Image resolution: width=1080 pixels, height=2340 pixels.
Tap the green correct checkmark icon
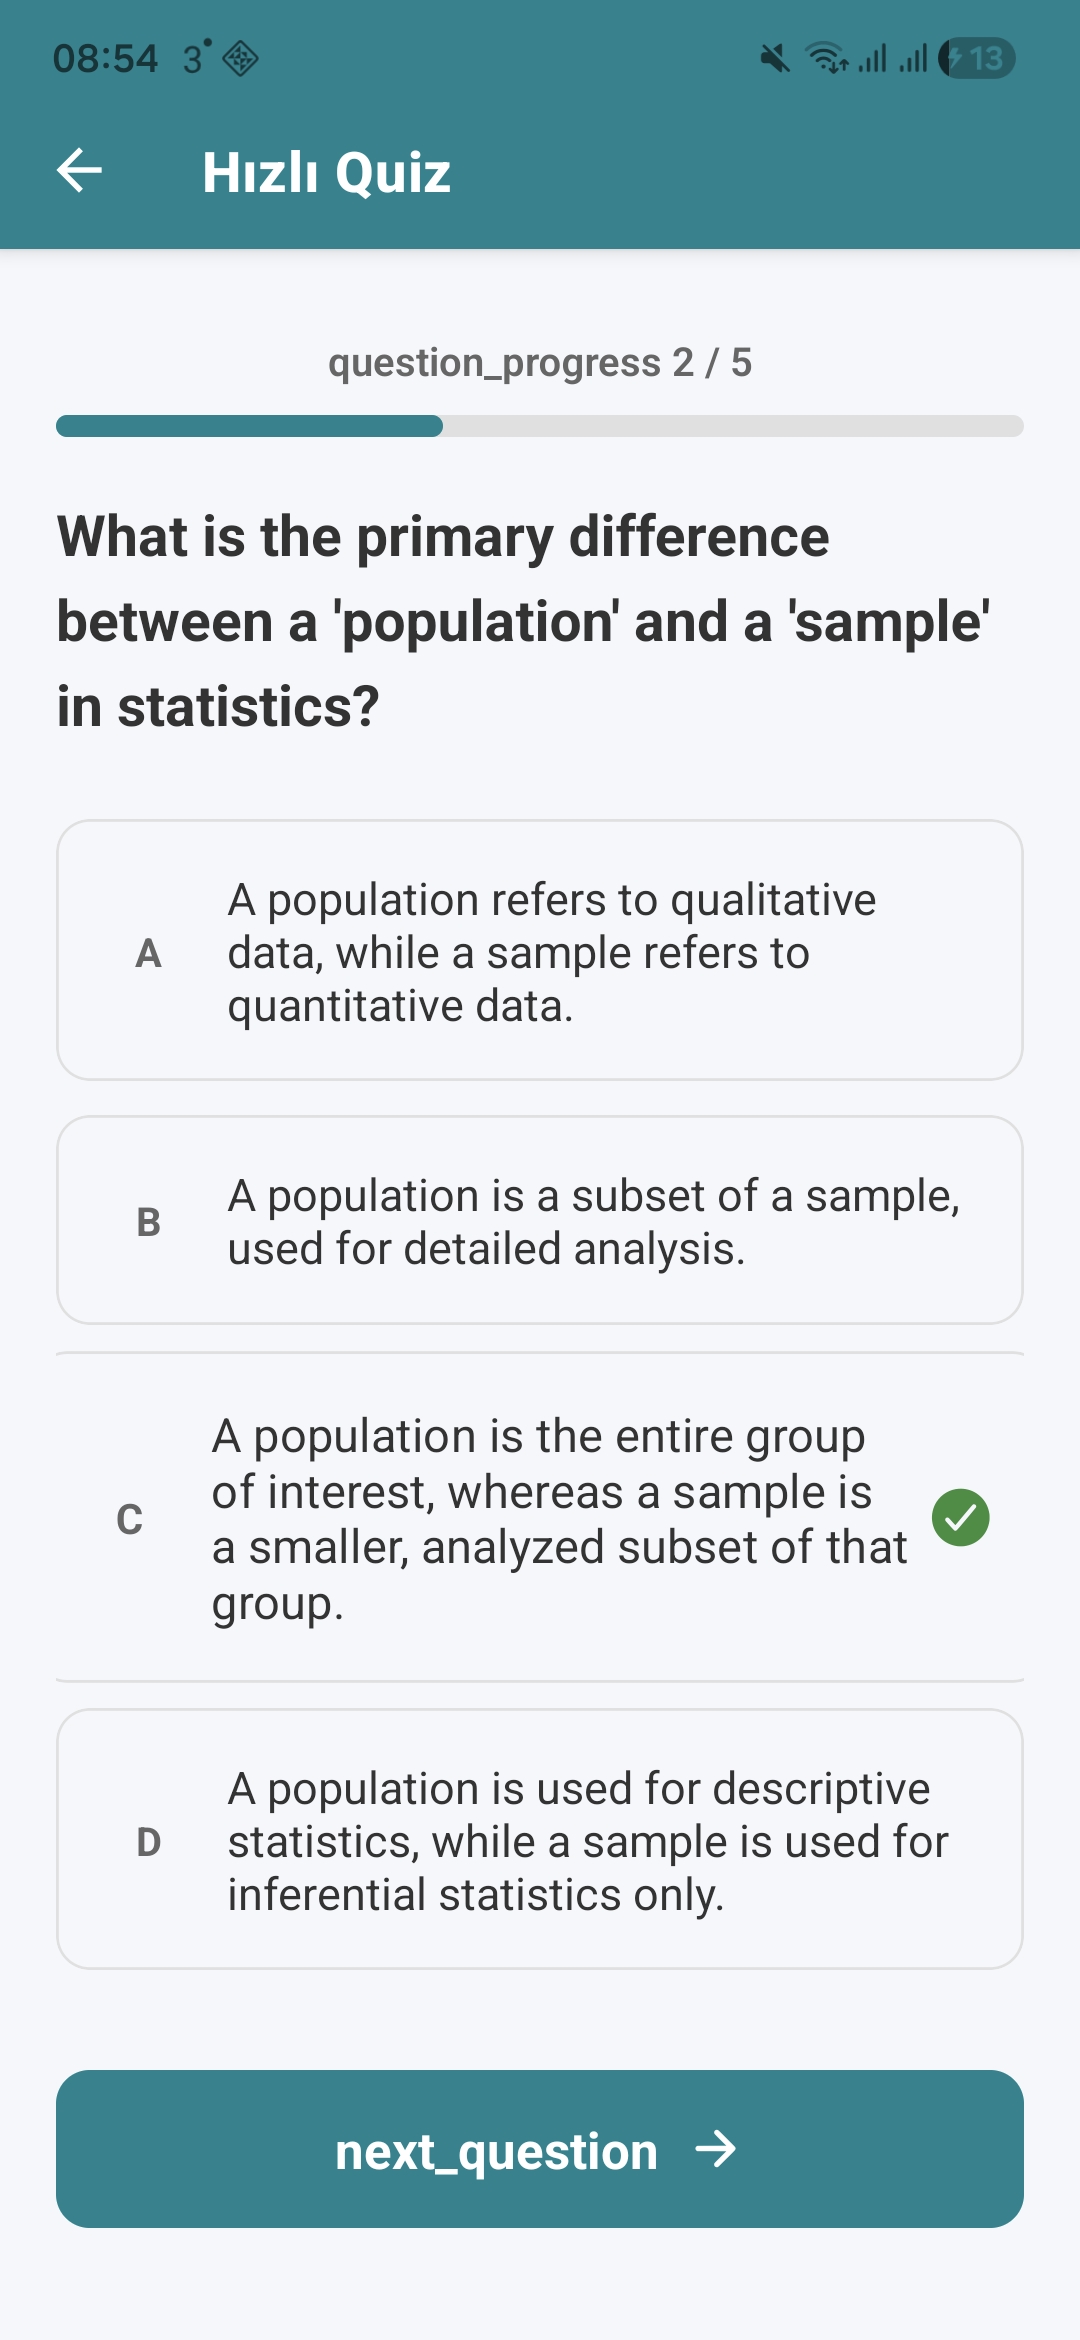[x=960, y=1517]
